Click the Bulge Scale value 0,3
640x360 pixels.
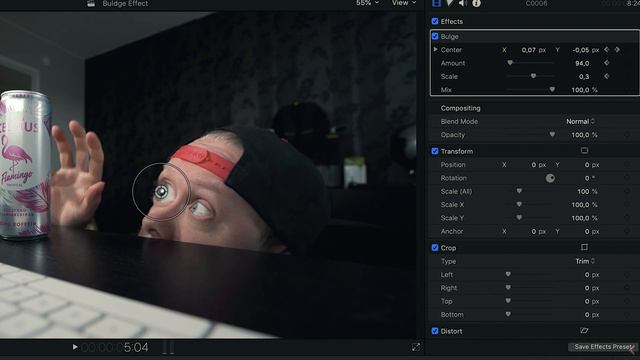click(x=584, y=76)
